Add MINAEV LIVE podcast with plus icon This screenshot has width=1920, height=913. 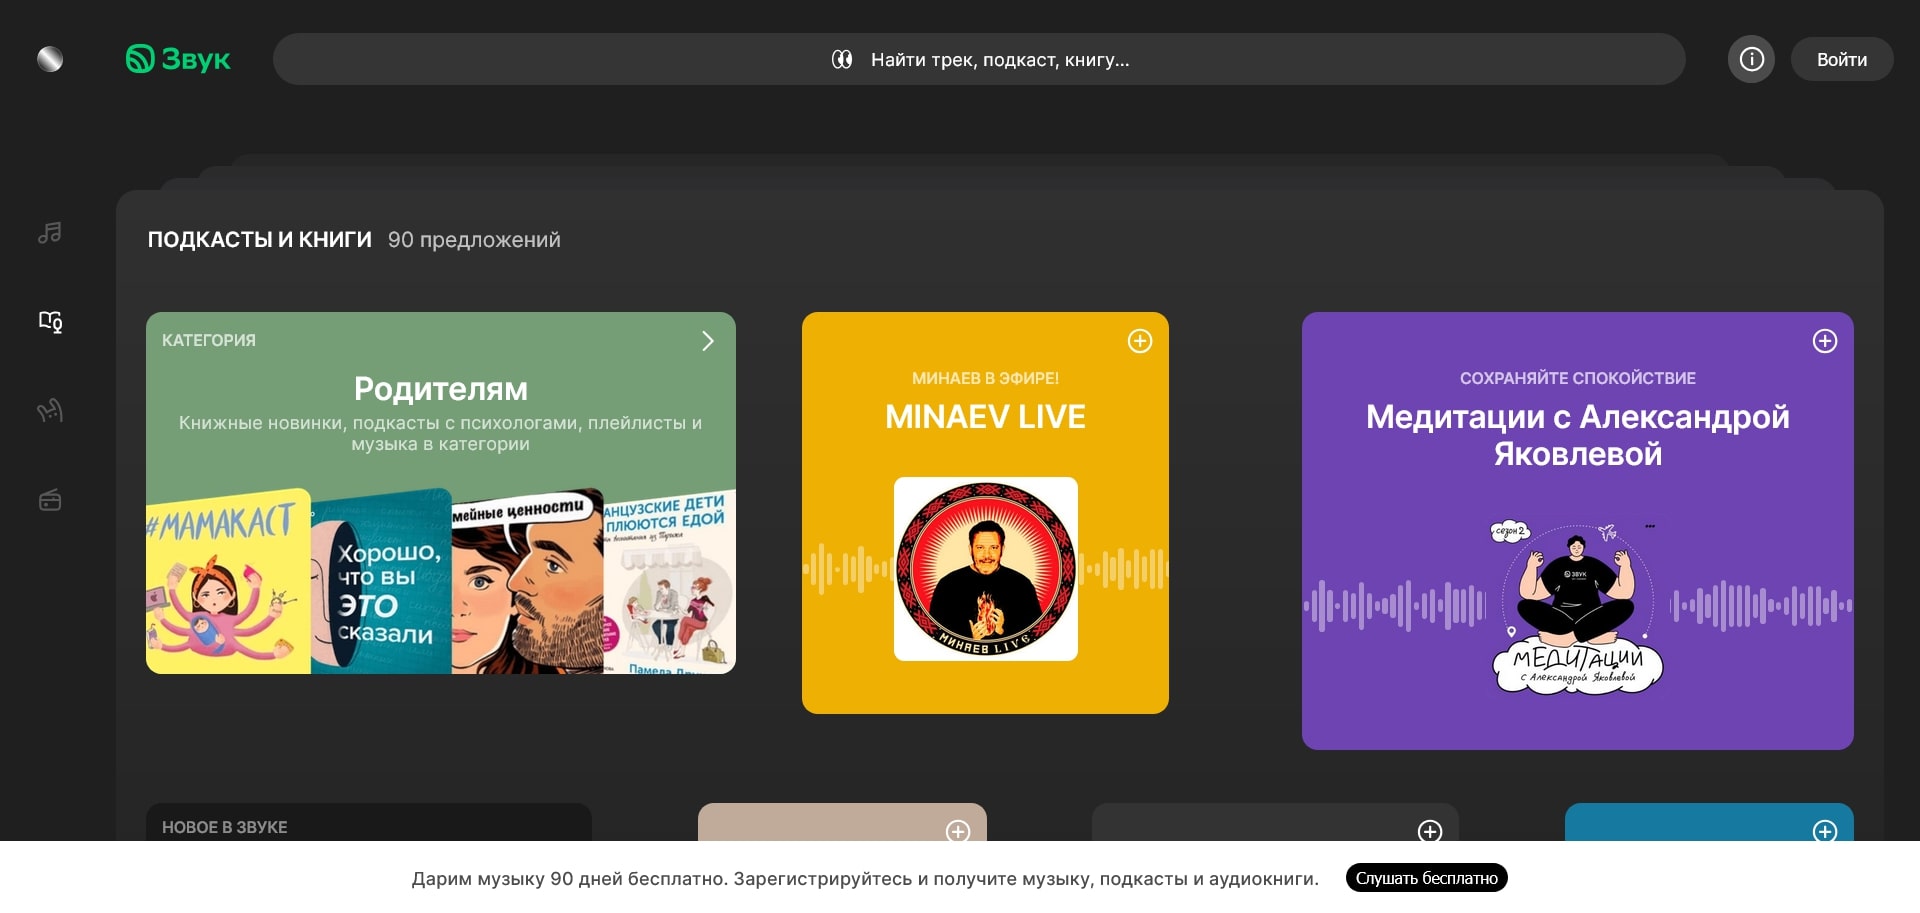click(1139, 341)
